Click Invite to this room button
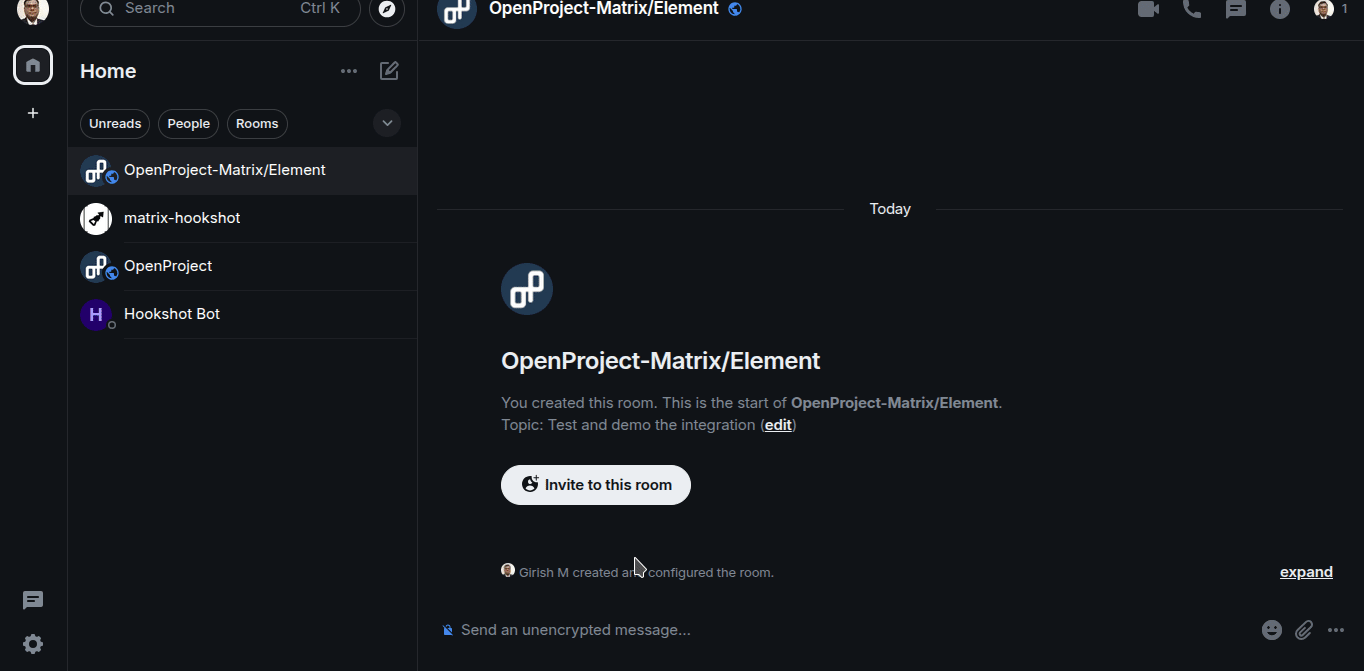 596,485
